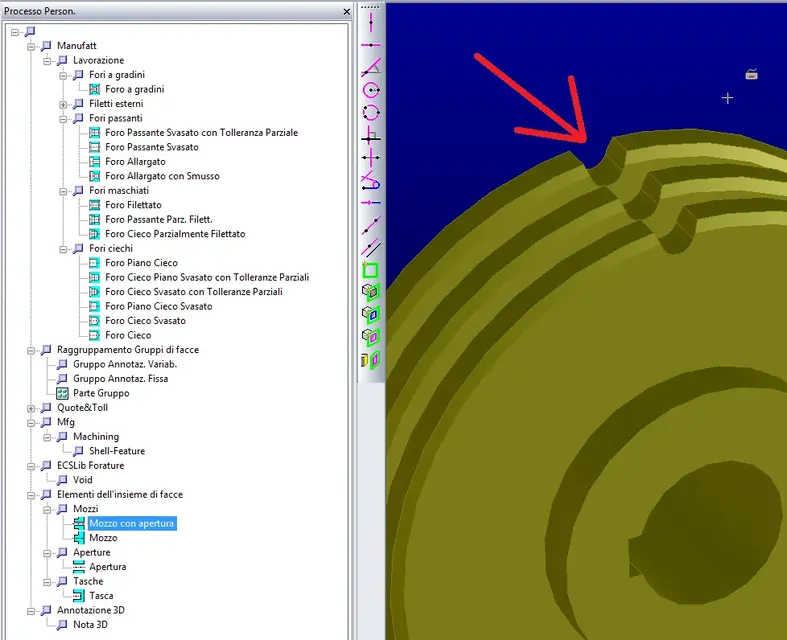Collapse the Fori passanti group

coord(63,118)
